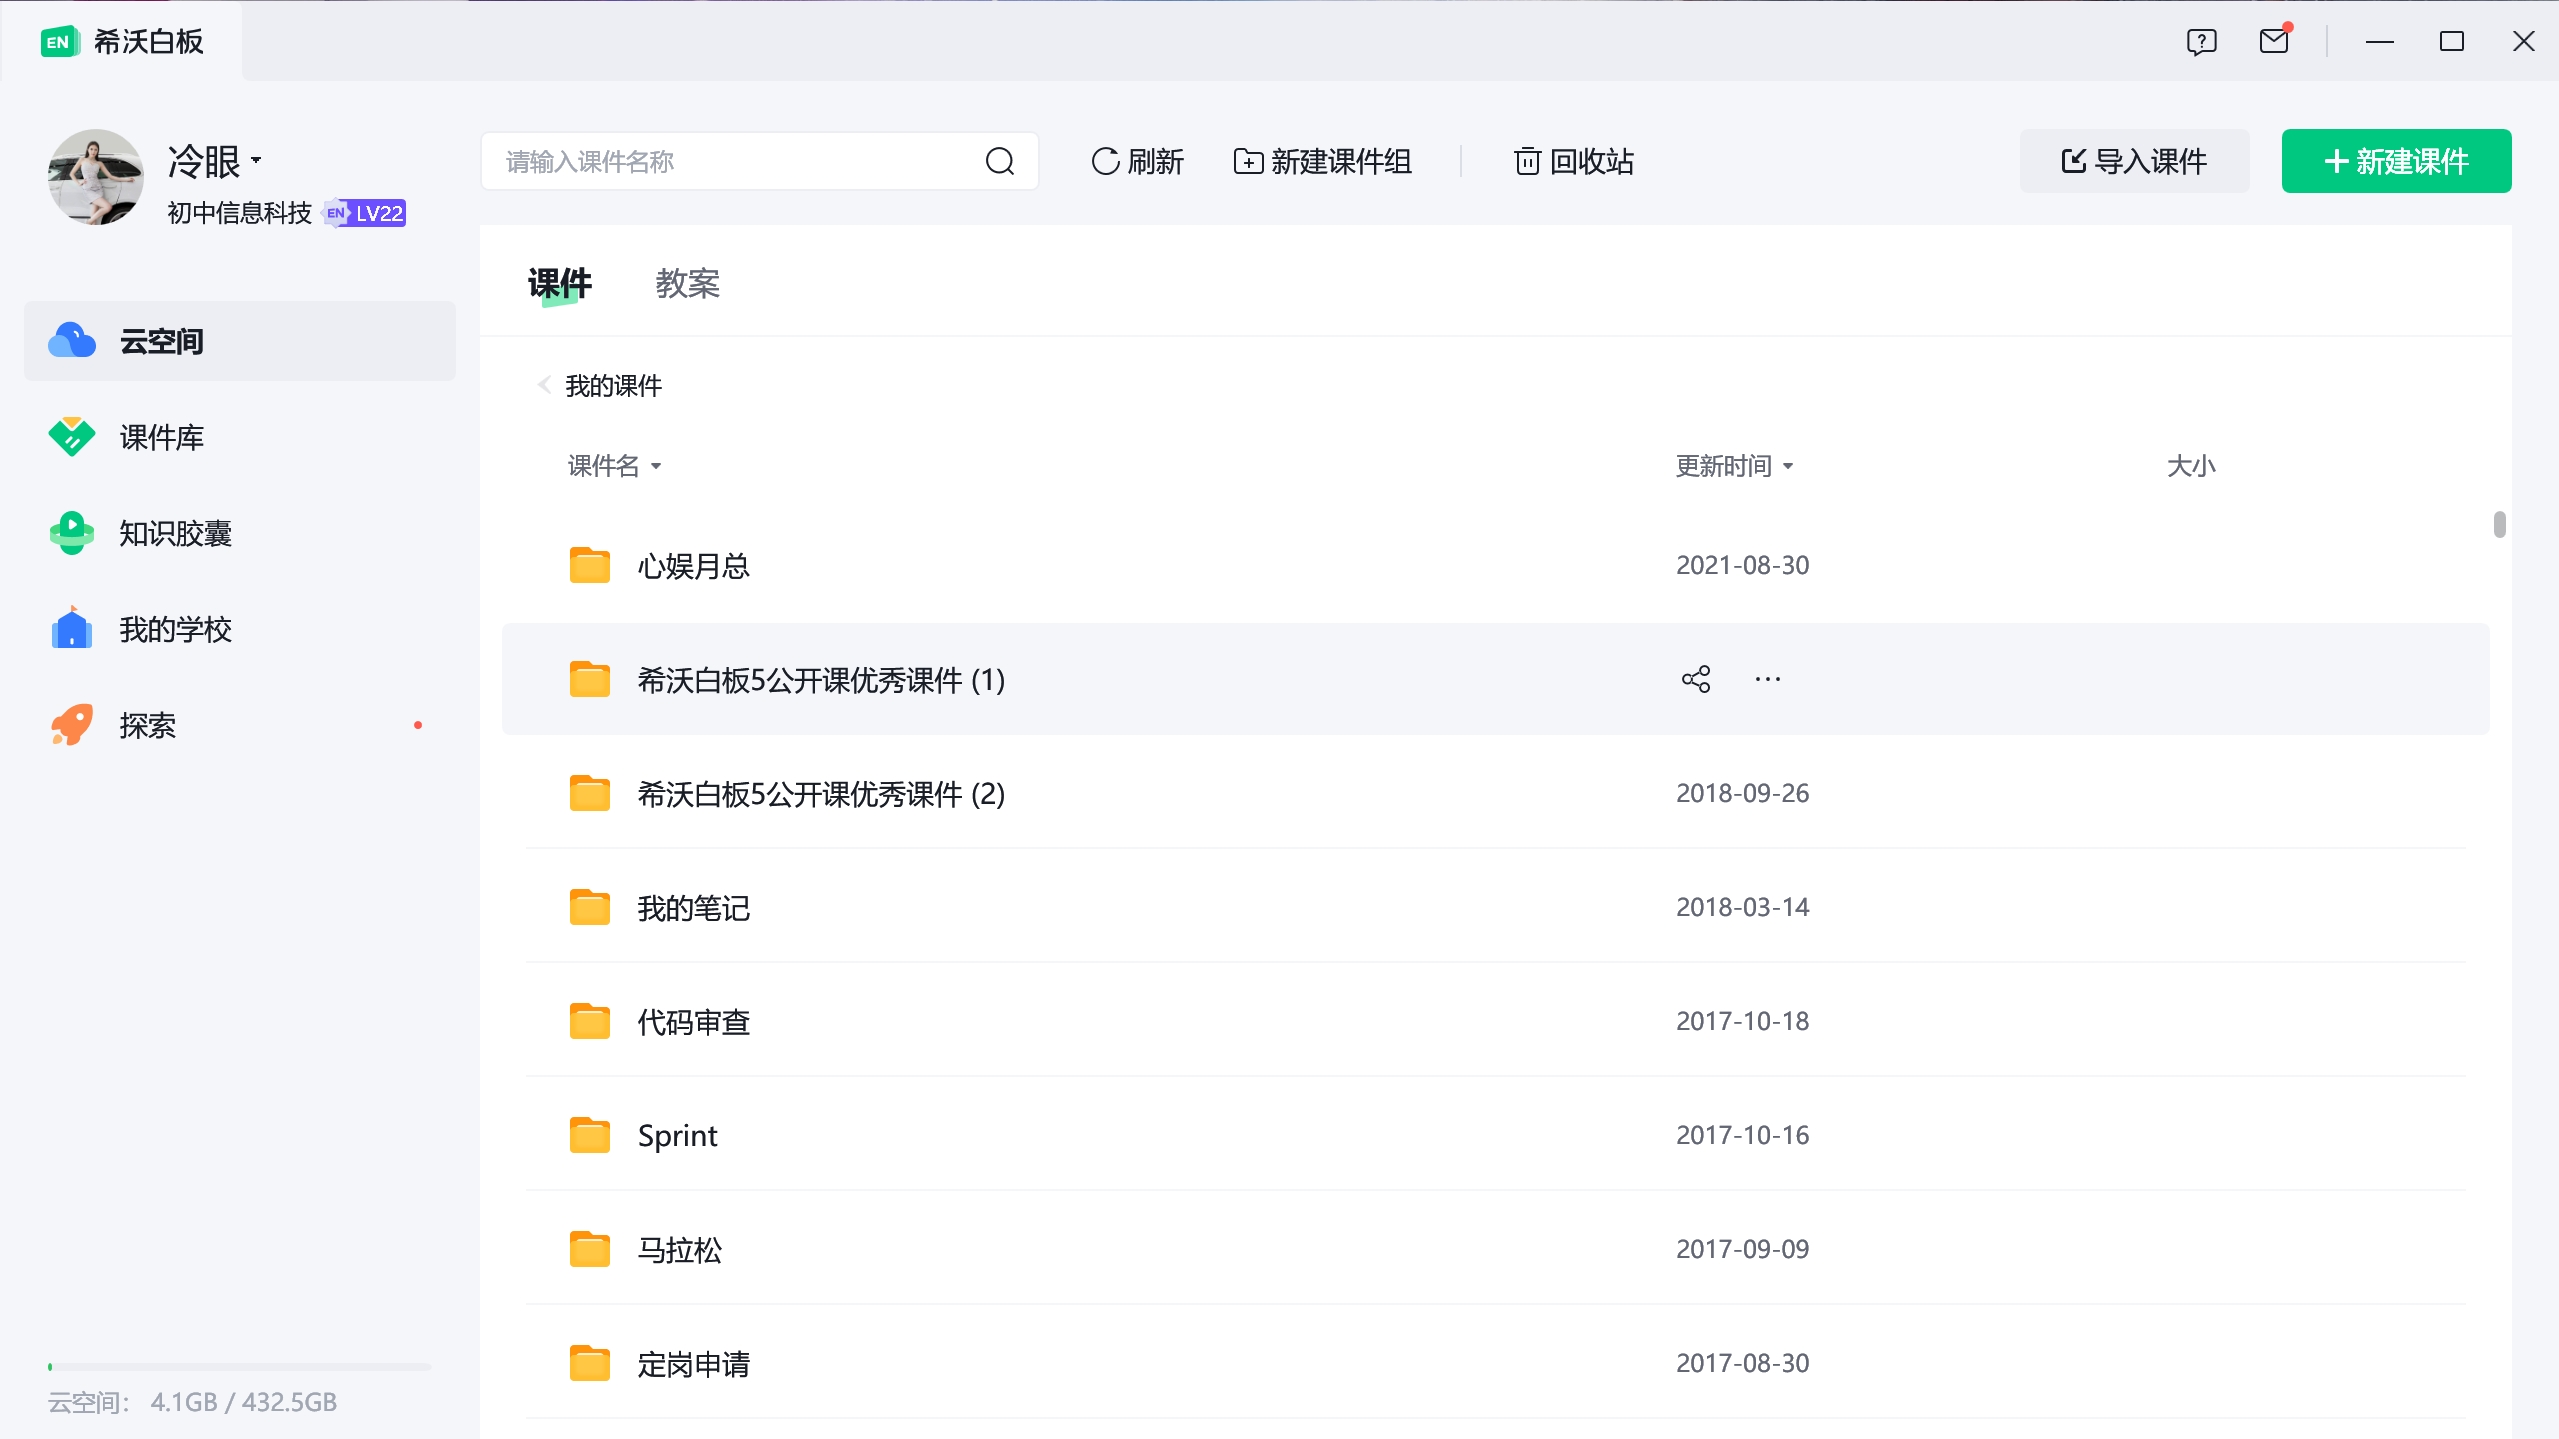This screenshot has width=2559, height=1439.
Task: Maximize the 希沃白板 window
Action: 2451,41
